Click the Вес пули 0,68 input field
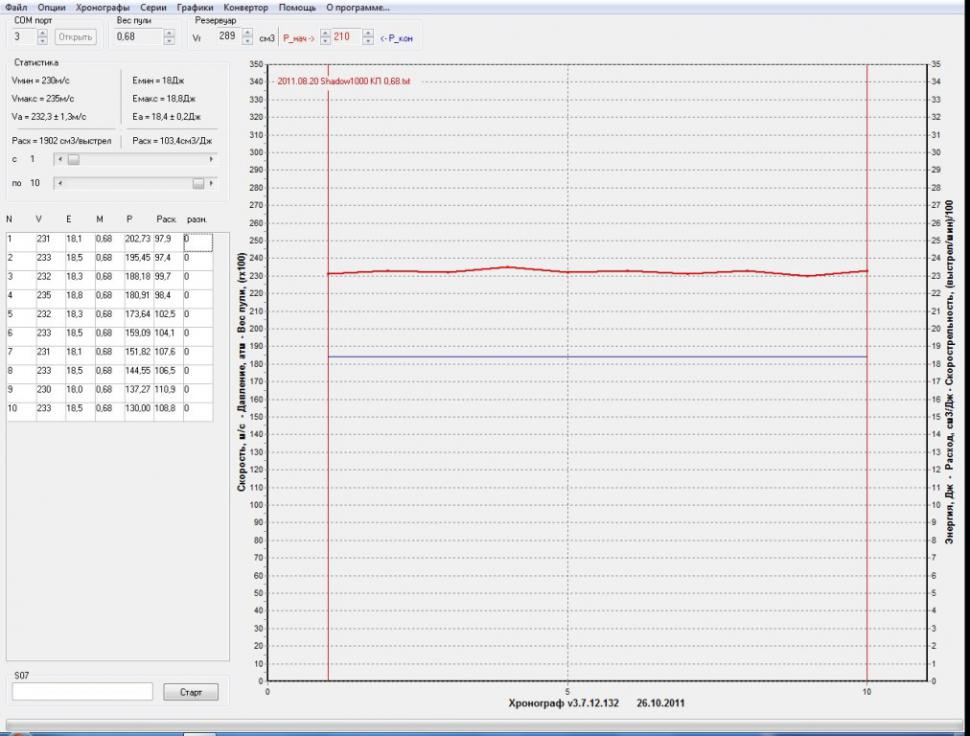The width and height of the screenshot is (970, 736). pos(136,37)
